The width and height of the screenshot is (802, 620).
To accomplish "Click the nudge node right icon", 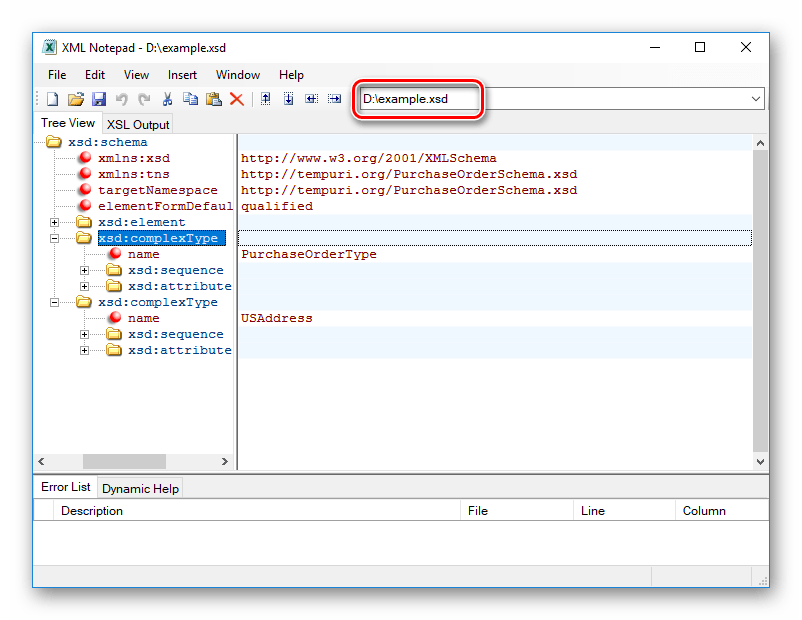I will 335,99.
